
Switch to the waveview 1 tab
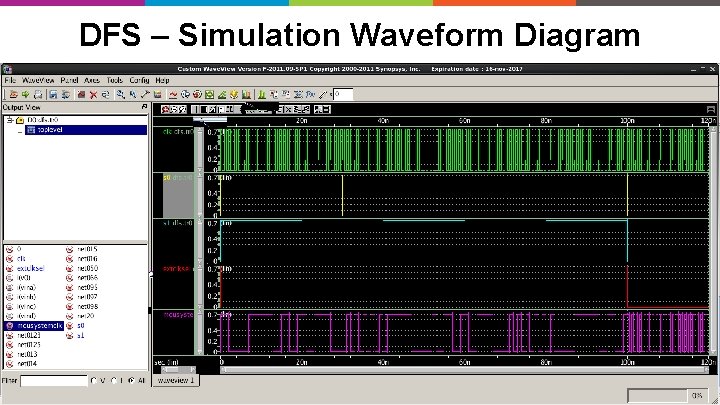[176, 381]
